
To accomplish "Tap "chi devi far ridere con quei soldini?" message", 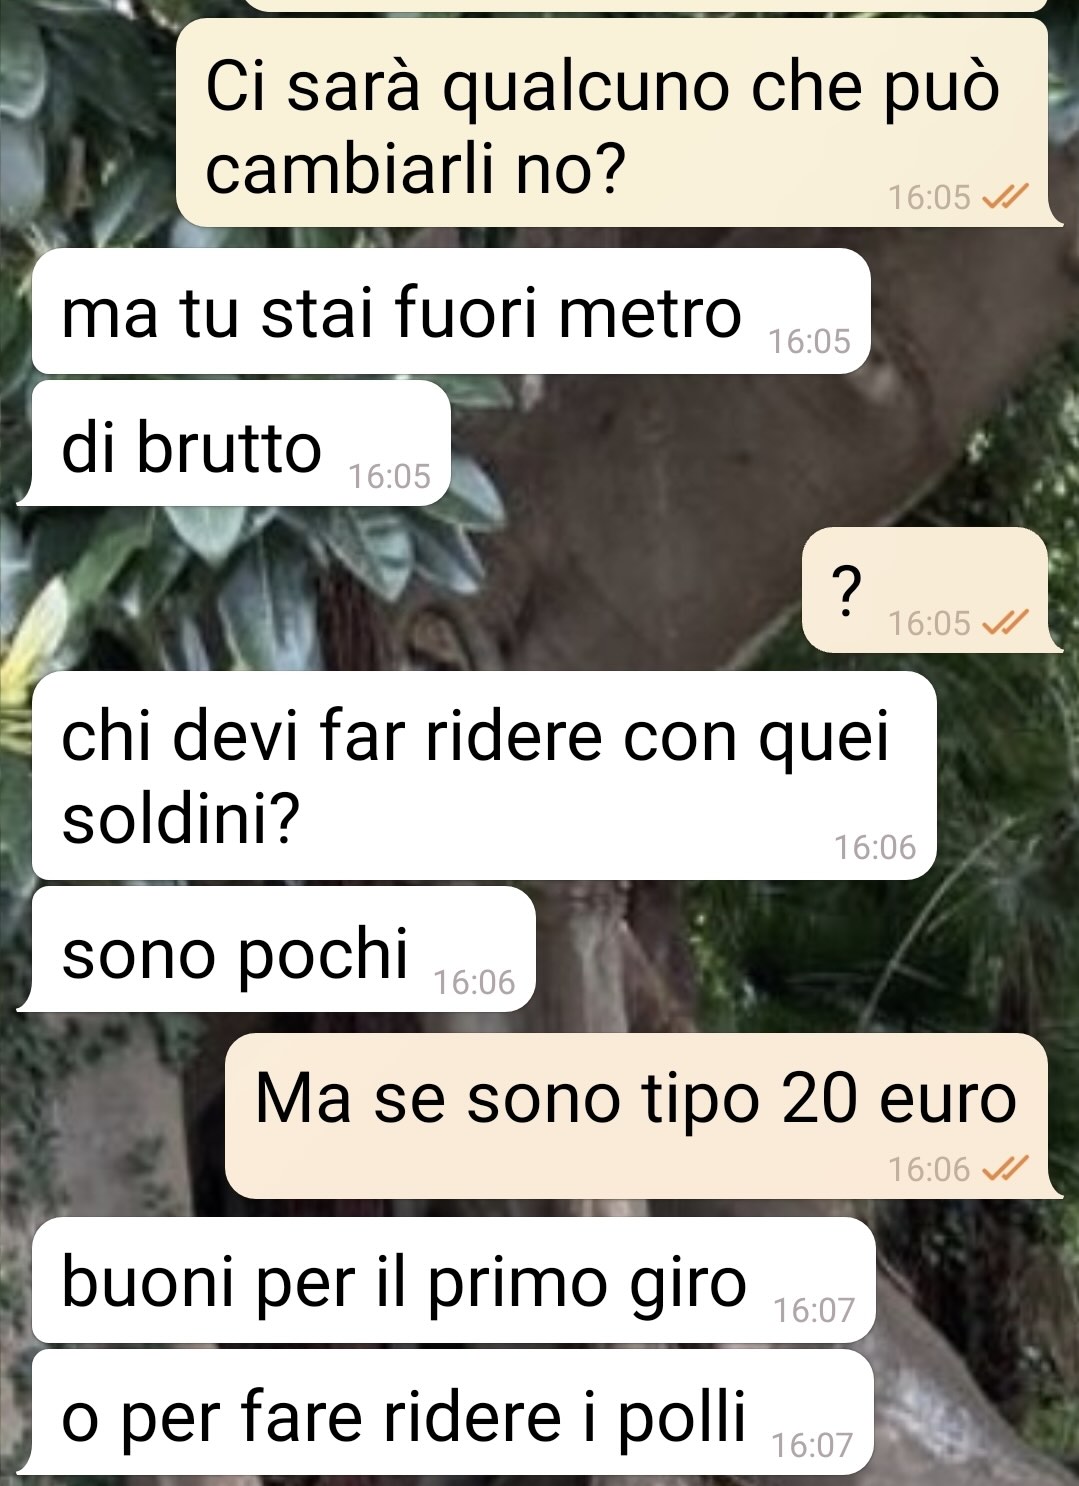I will (x=484, y=775).
